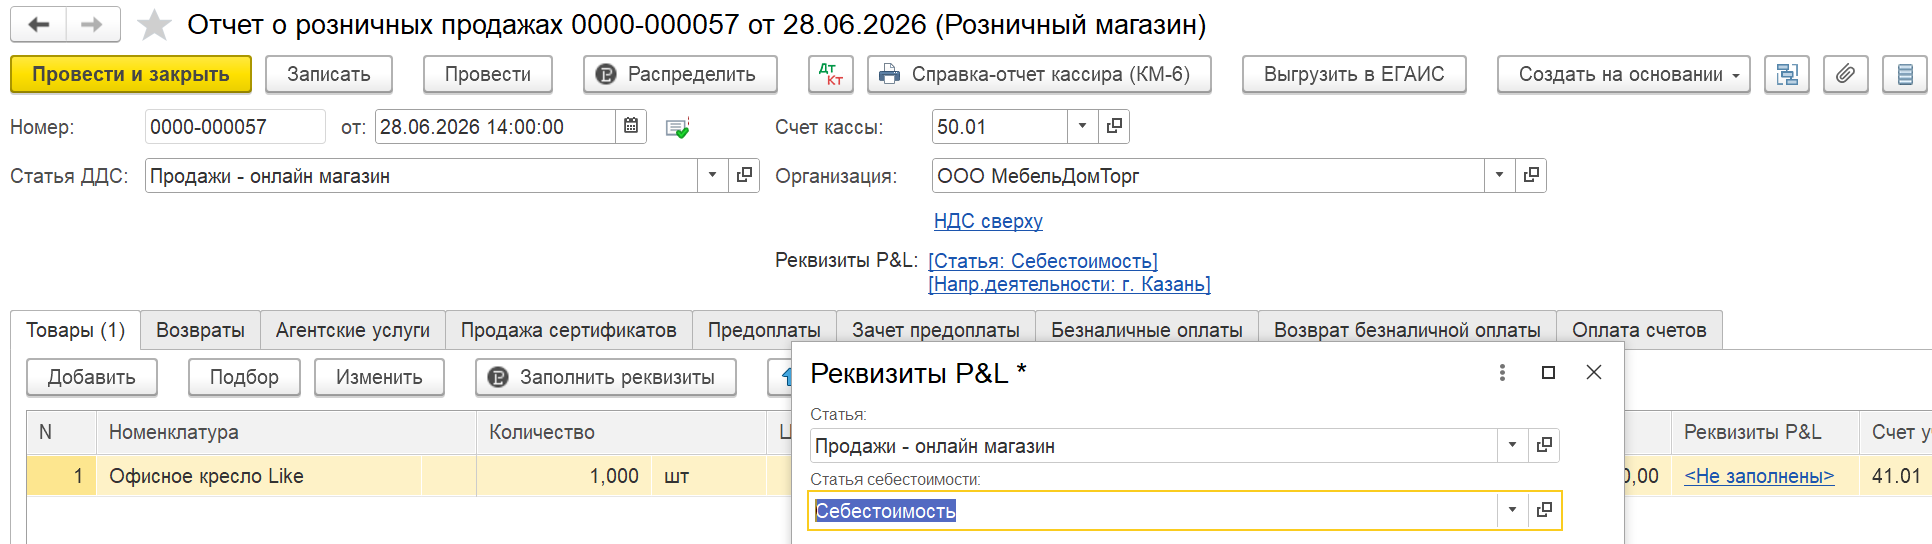Select account cell 41.01
1932x544 pixels.
pyautogui.click(x=1895, y=476)
